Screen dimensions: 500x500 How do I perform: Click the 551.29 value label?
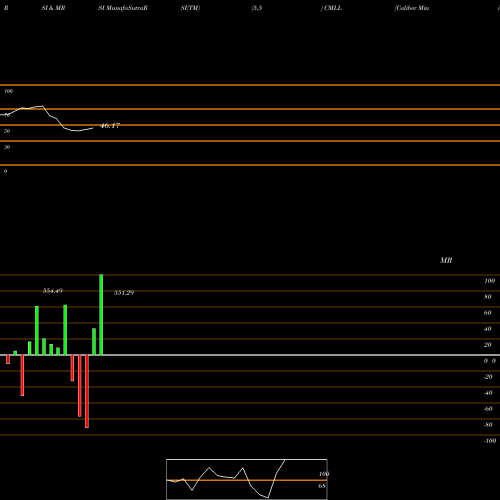pos(124,292)
